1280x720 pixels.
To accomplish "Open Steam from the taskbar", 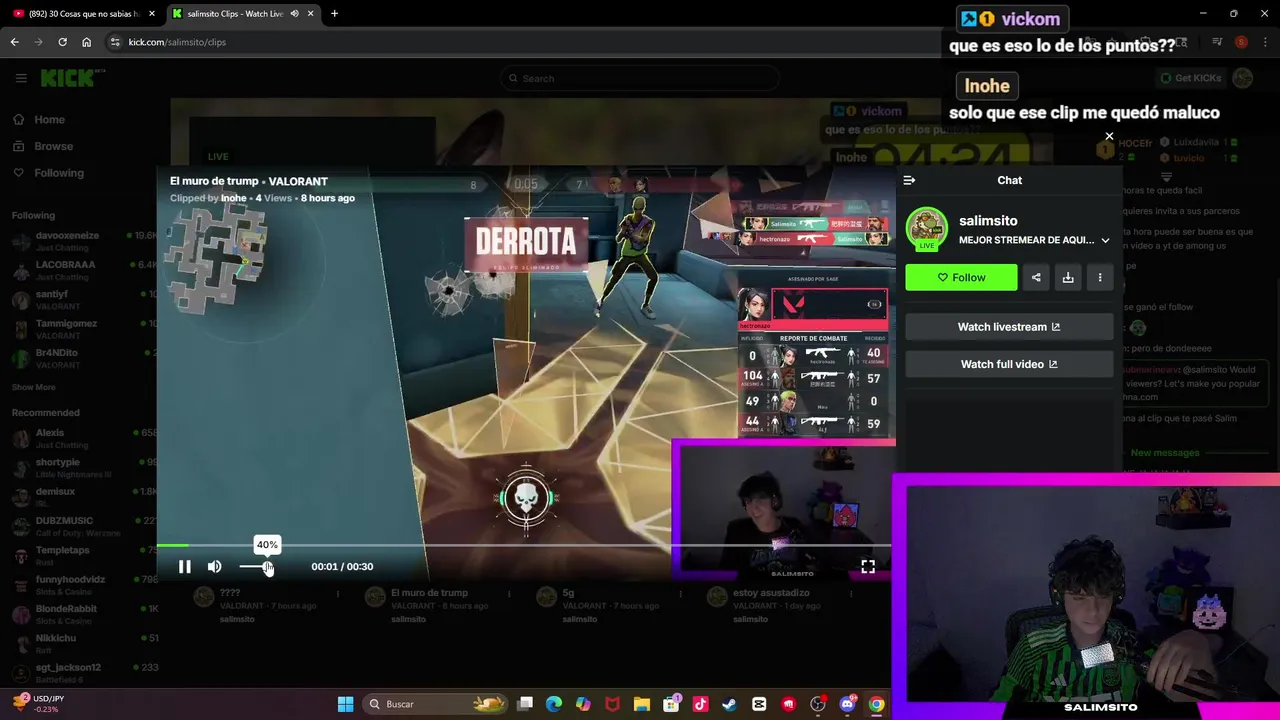I will pos(729,704).
